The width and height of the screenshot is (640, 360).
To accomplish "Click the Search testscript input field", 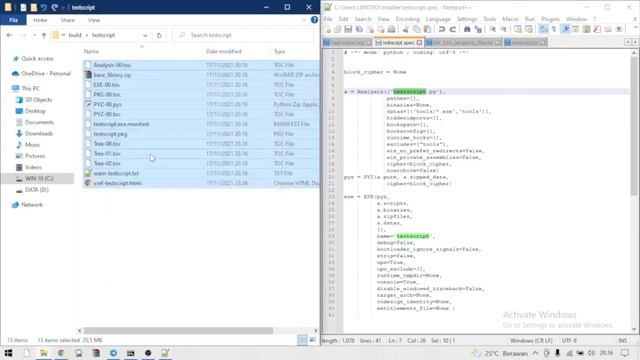I will [243, 35].
